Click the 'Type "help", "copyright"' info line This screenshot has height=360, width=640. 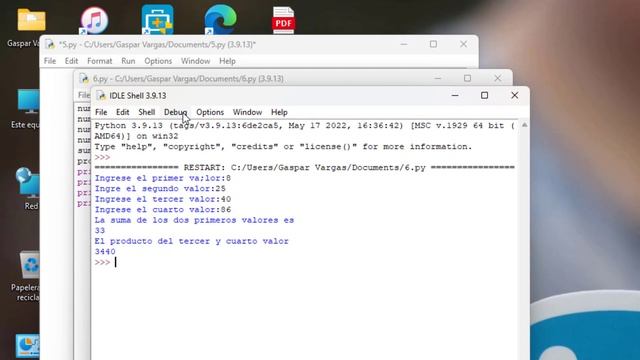click(x=283, y=147)
